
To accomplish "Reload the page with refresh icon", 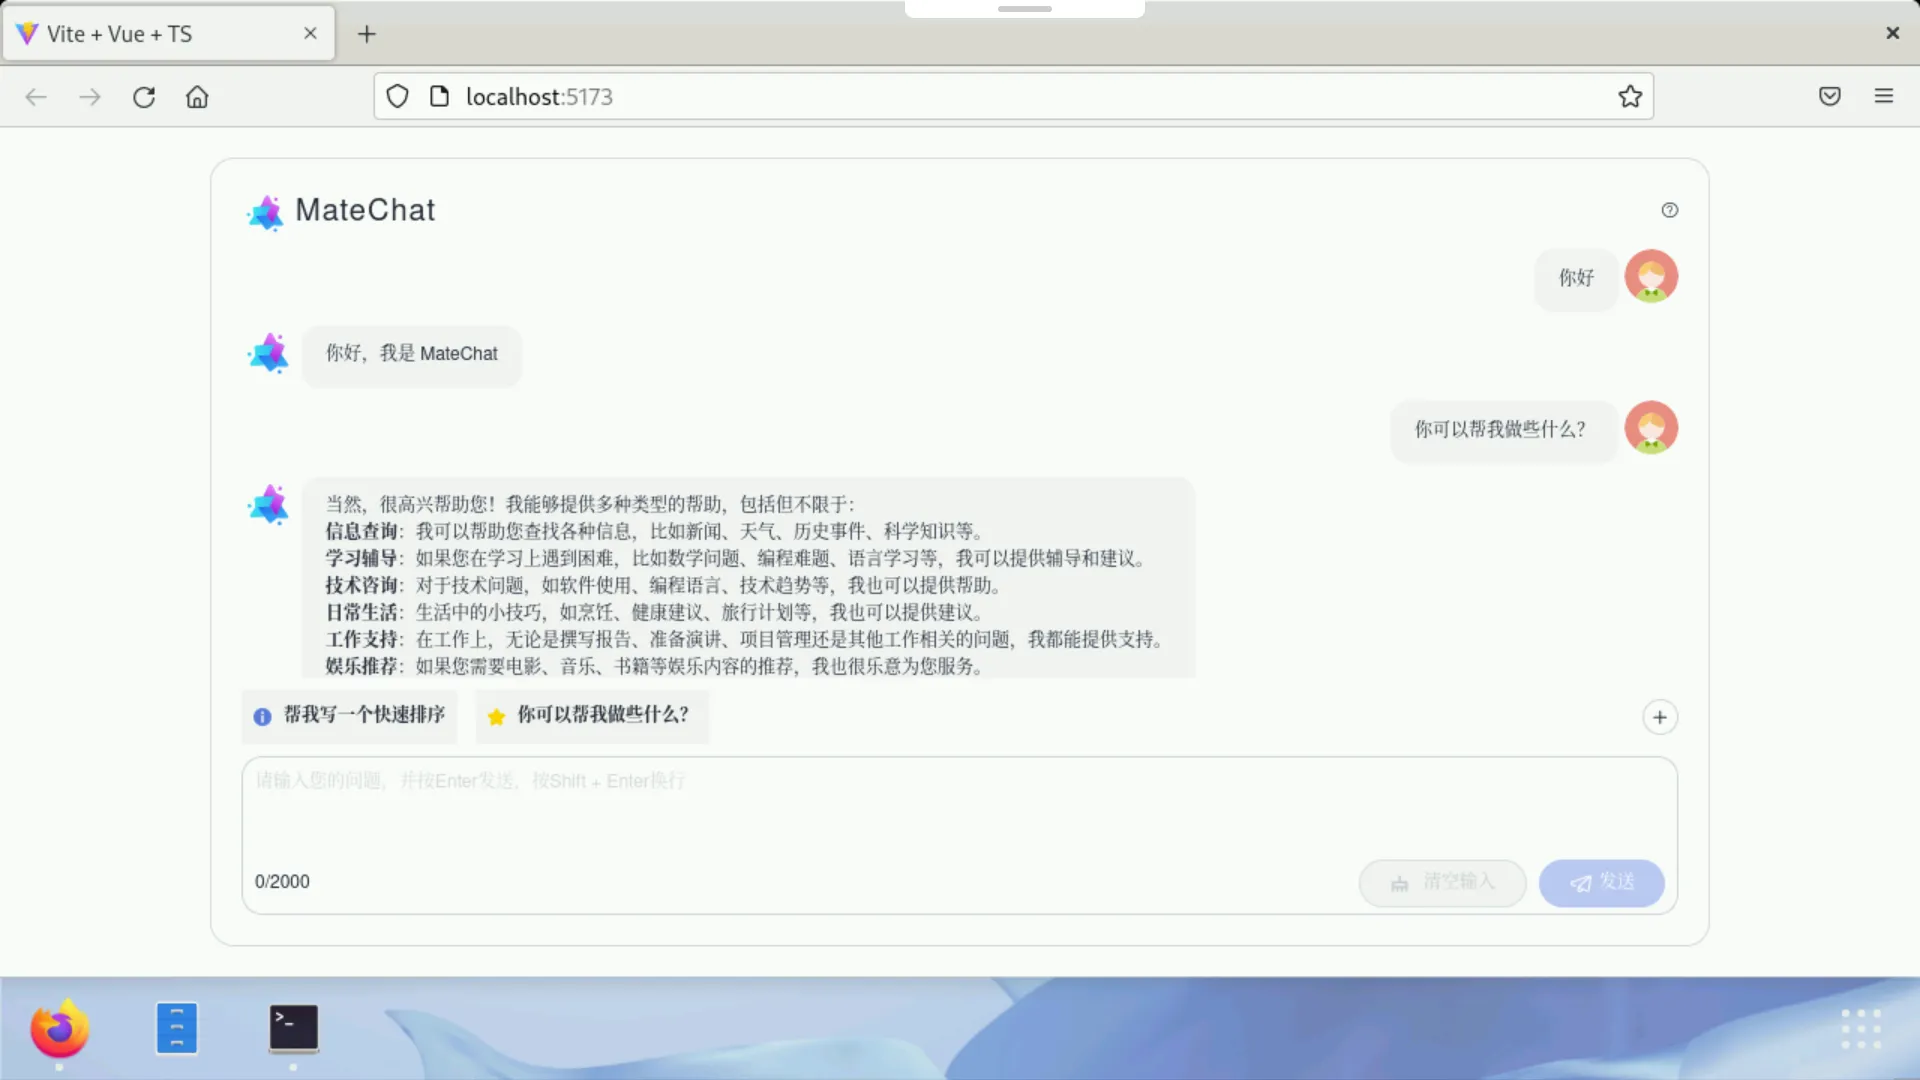I will pos(144,97).
